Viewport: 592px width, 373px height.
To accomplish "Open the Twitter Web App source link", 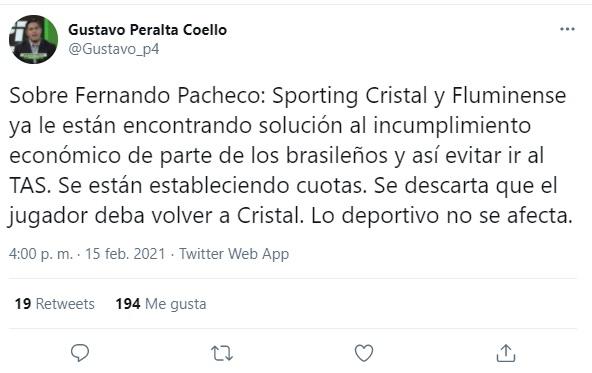I will click(234, 254).
